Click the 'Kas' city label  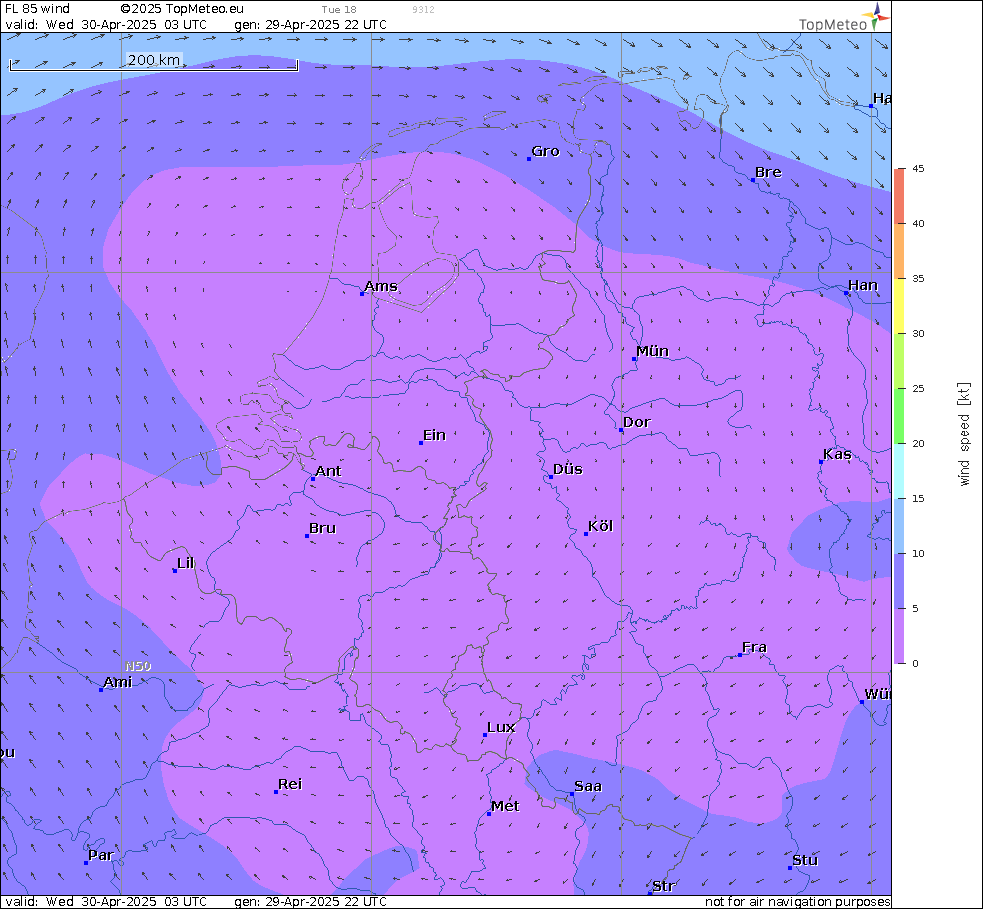point(837,454)
